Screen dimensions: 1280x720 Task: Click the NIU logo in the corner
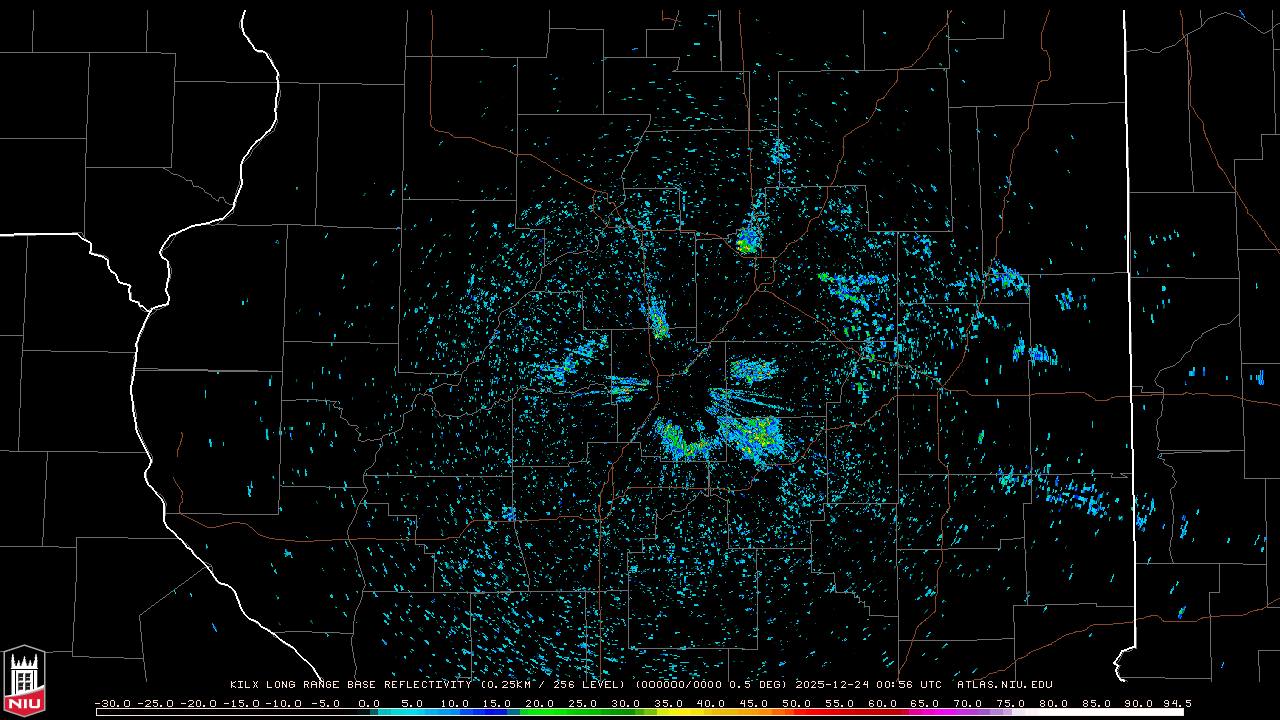[x=24, y=681]
